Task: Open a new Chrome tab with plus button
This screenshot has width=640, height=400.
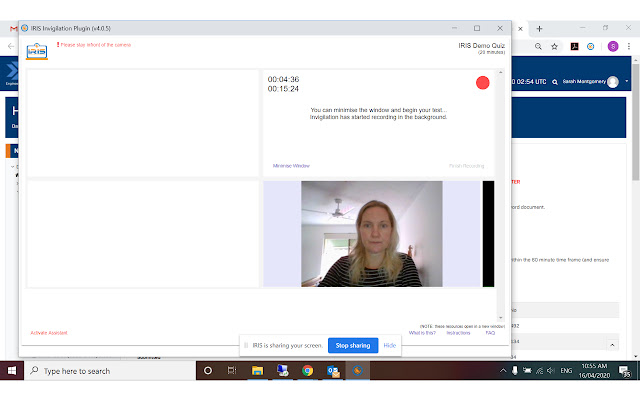Action: [x=539, y=29]
